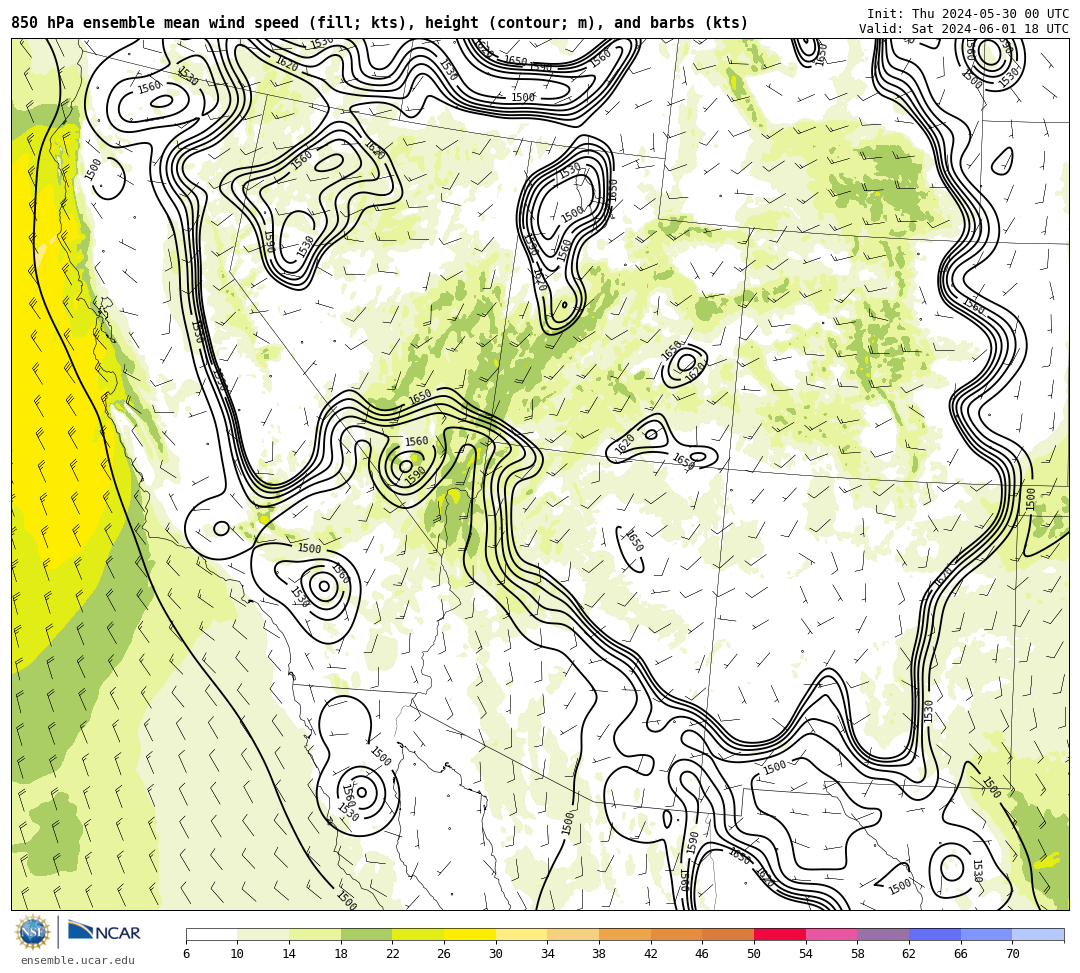
Task: Click the colorbar tick label '26'
Action: [444, 954]
